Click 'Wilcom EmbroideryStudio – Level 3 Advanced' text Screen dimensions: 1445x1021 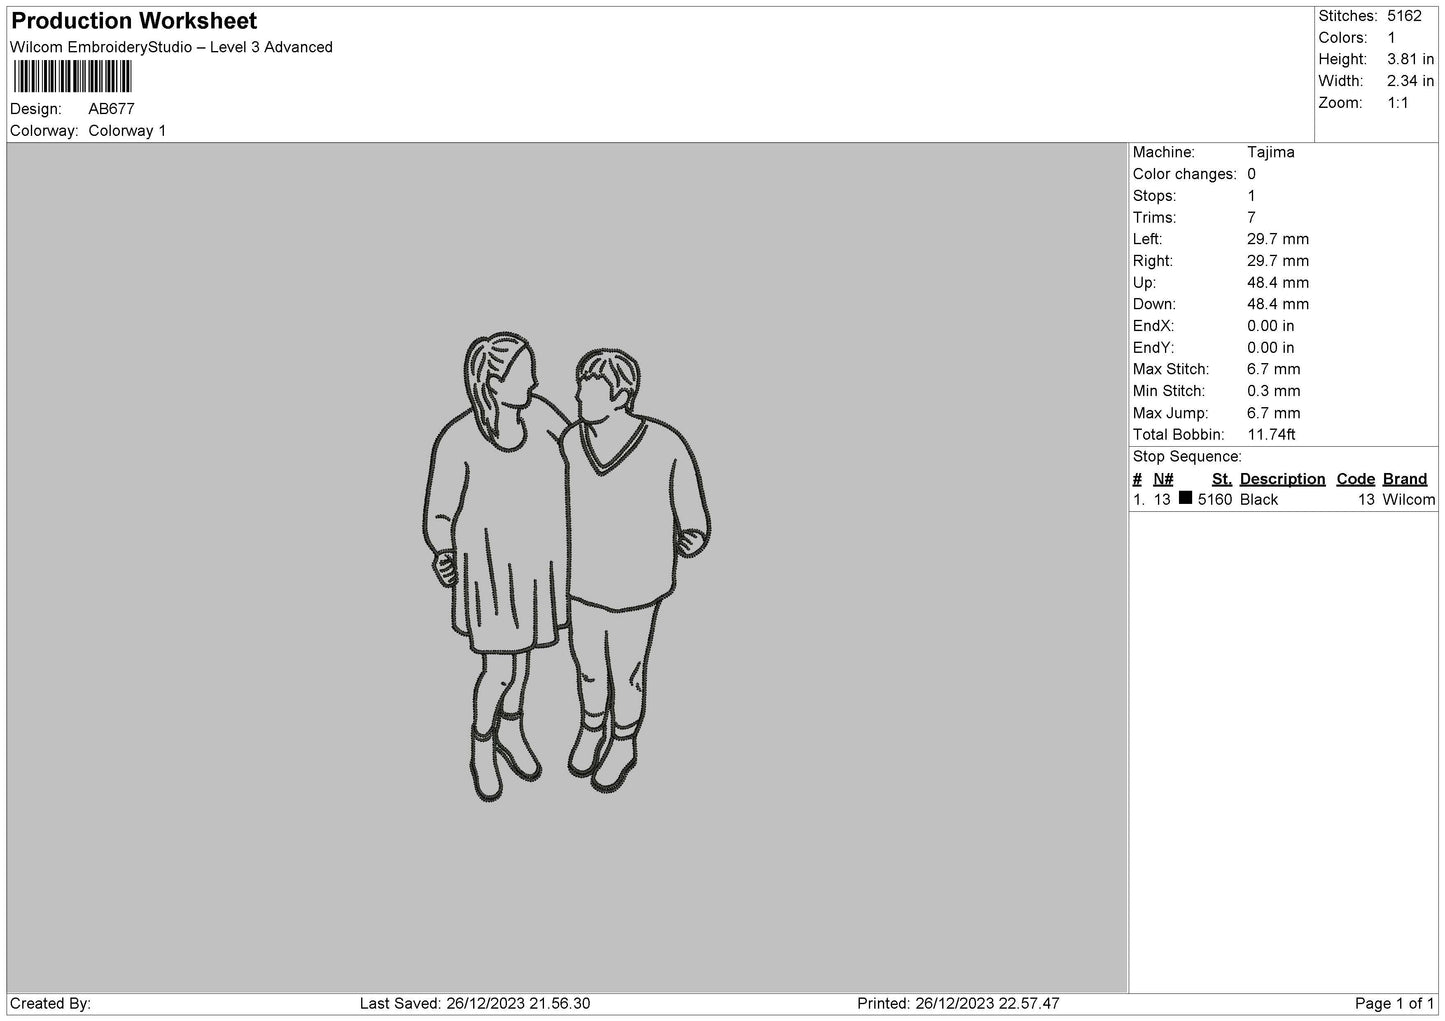click(171, 47)
